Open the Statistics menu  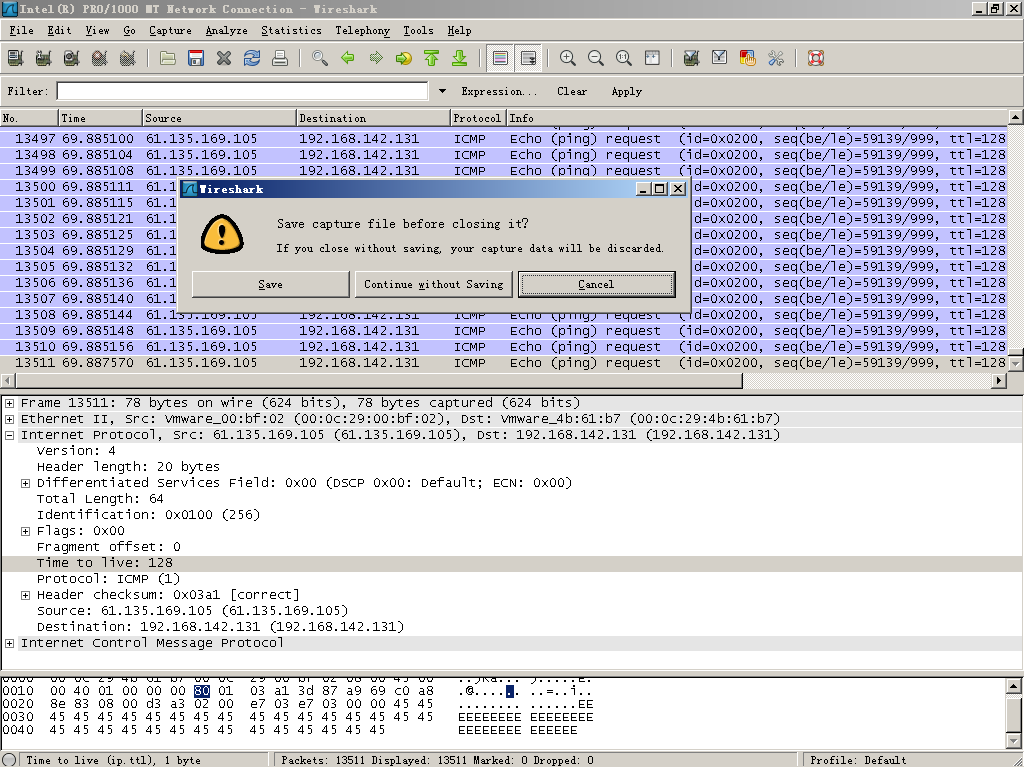[x=291, y=31]
